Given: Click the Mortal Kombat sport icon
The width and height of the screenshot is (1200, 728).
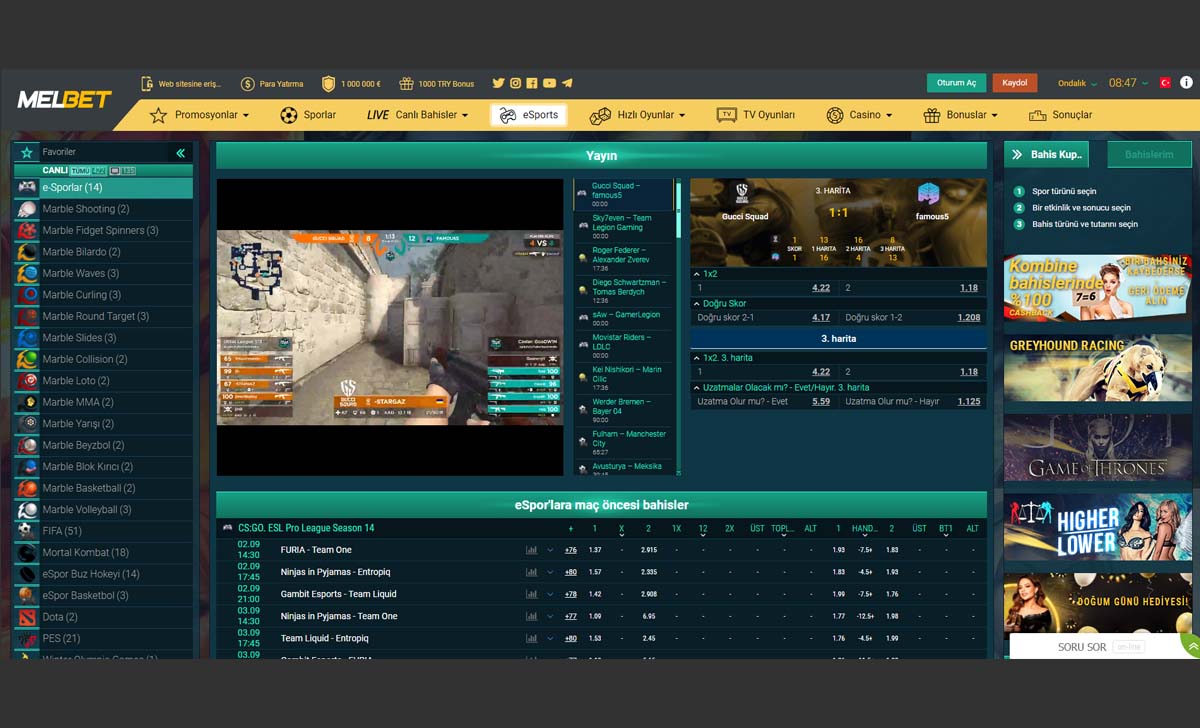Looking at the screenshot, I should coord(27,553).
